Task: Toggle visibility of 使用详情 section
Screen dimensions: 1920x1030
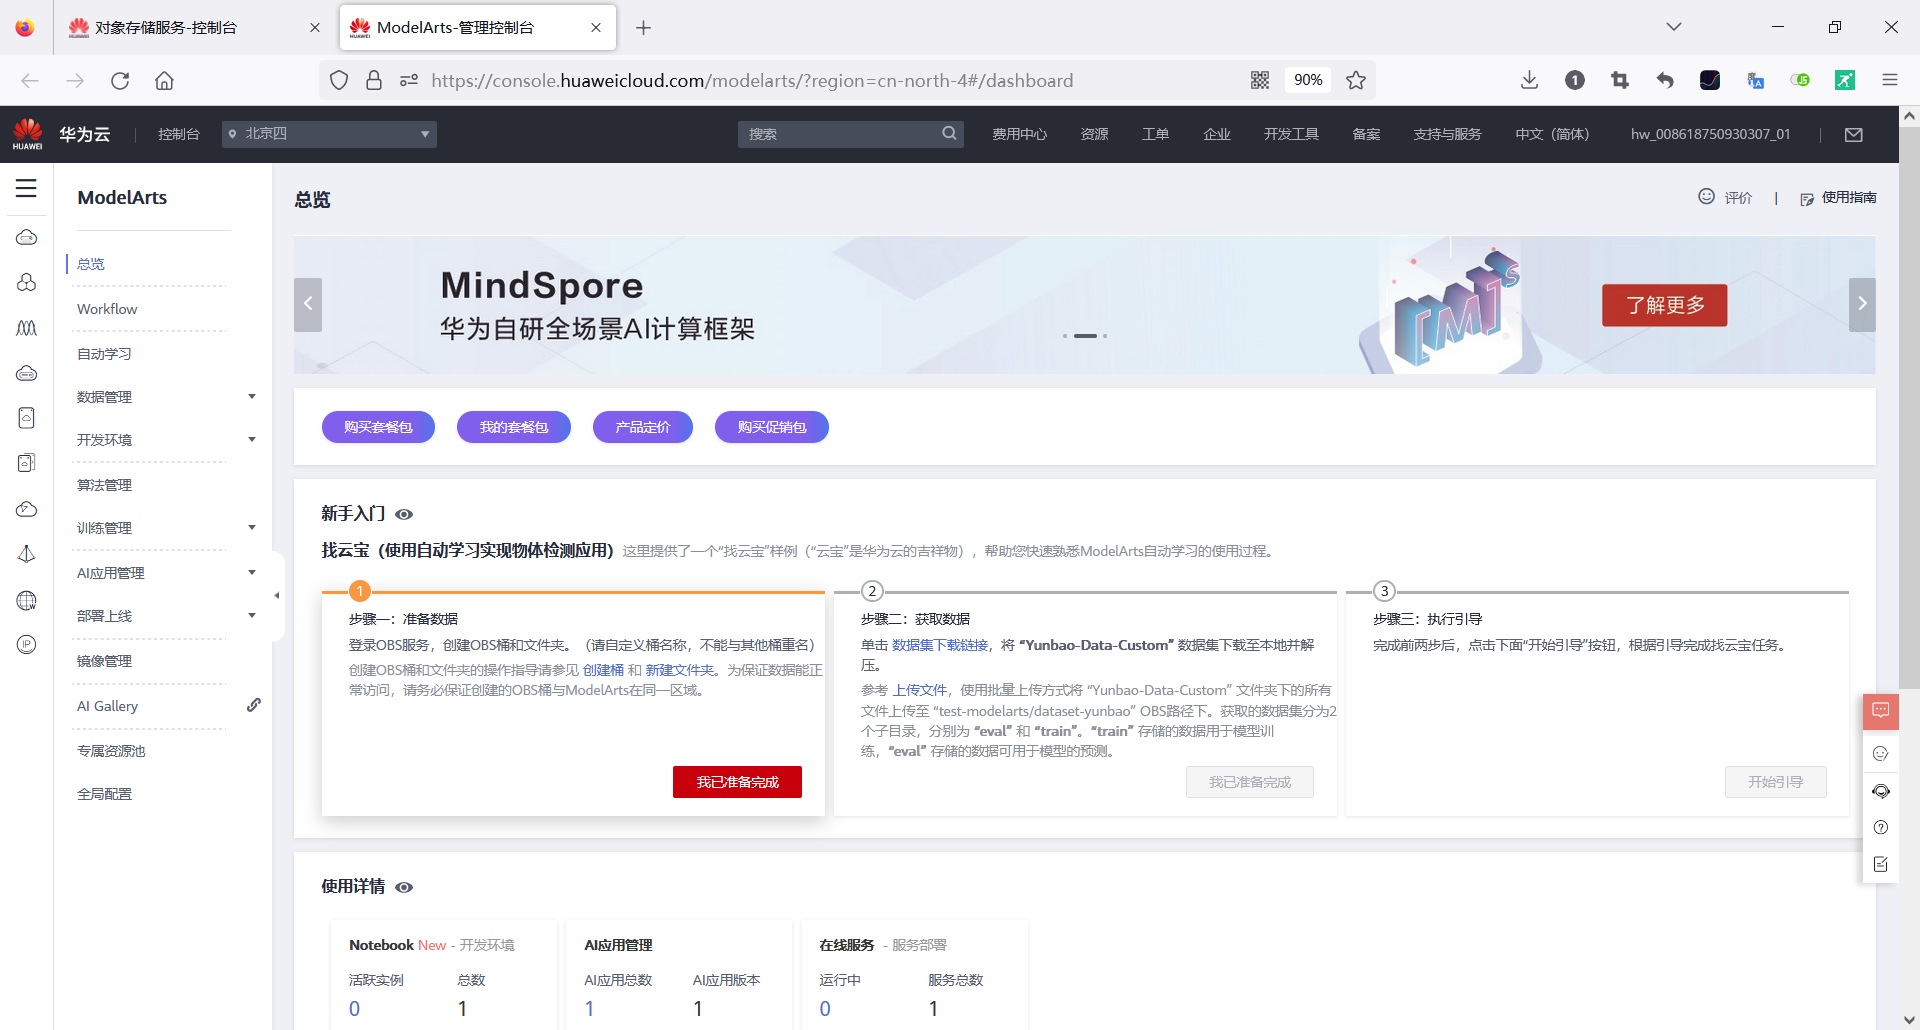Action: click(404, 887)
